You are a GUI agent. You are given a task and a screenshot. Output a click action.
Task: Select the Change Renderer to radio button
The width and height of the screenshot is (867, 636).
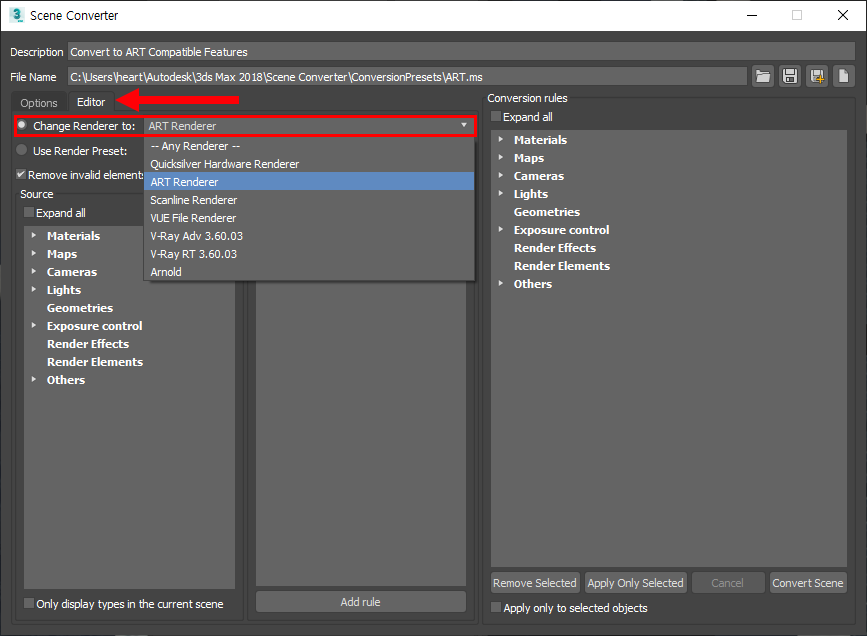(22, 125)
